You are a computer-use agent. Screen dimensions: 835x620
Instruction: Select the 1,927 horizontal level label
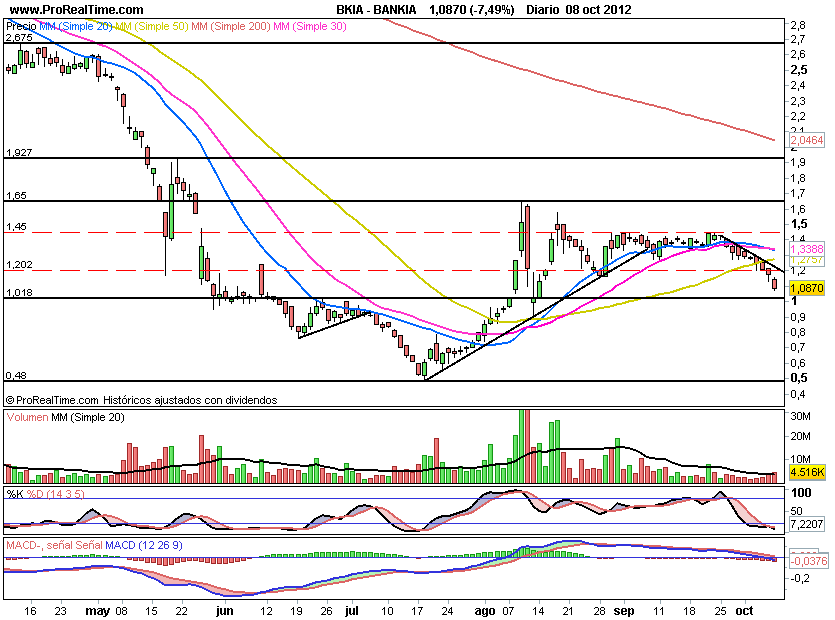(x=20, y=153)
